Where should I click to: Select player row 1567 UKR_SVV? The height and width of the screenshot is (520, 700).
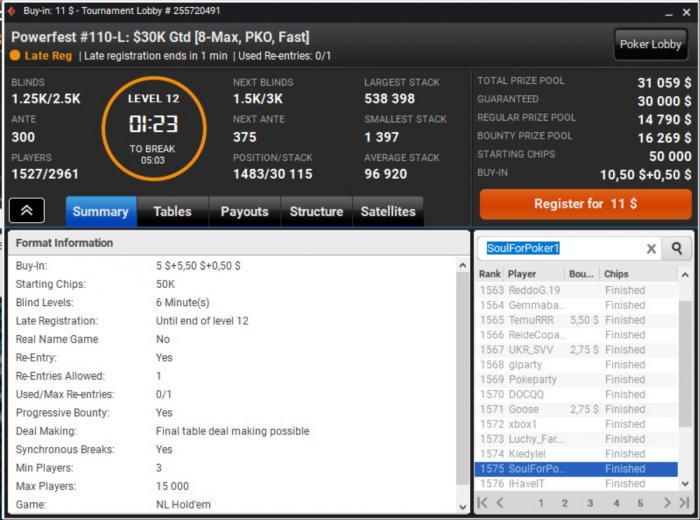(577, 350)
